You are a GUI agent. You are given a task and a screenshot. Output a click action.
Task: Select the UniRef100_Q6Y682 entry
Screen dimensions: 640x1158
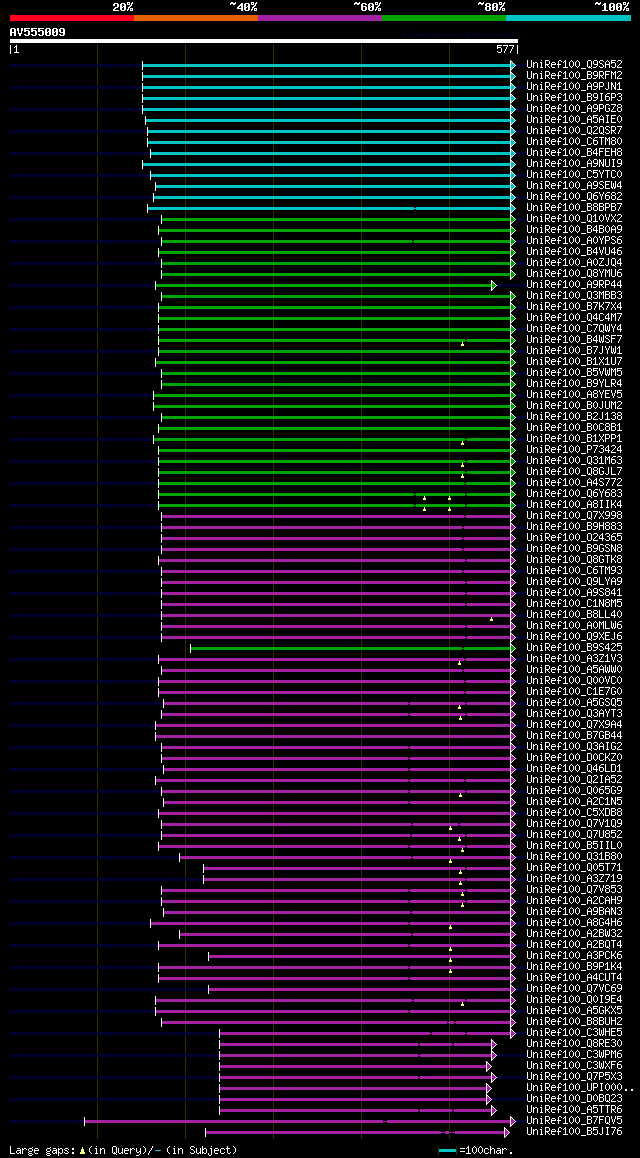point(574,196)
